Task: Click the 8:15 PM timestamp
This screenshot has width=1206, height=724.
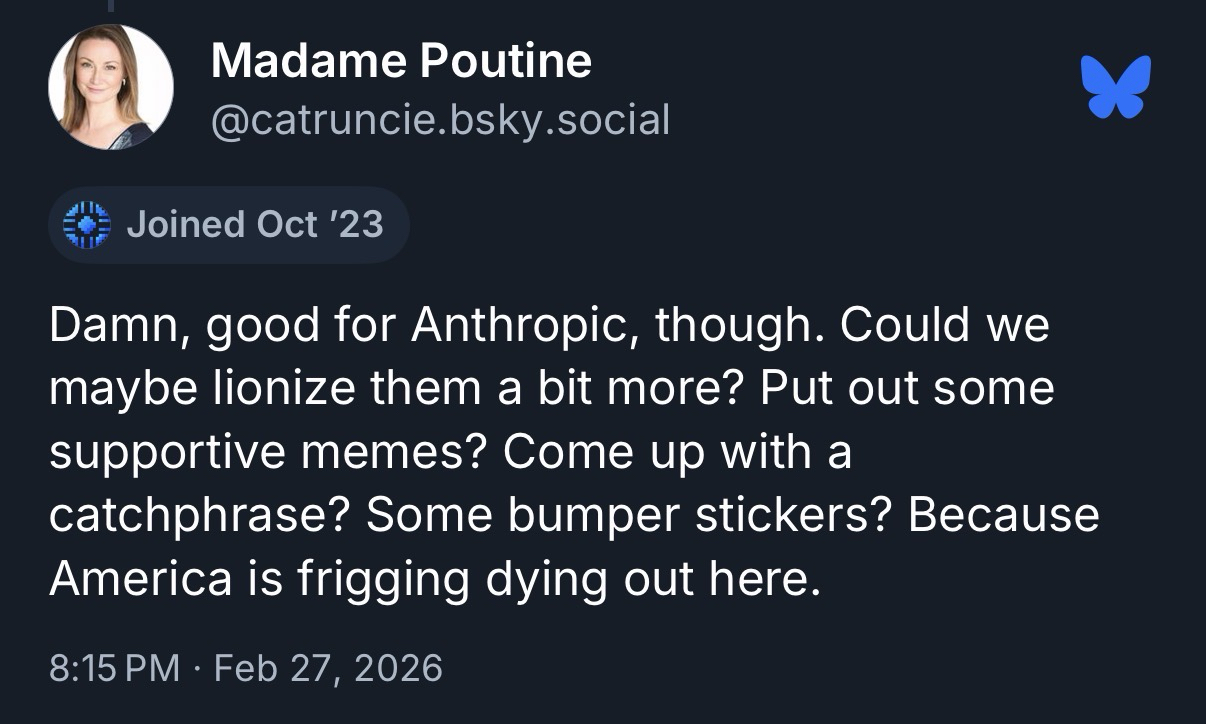Action: coord(115,666)
